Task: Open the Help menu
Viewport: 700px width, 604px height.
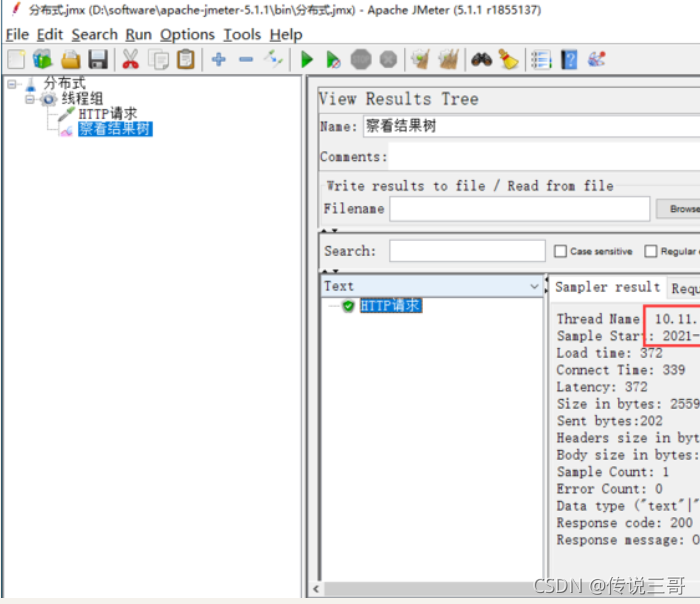Action: (286, 34)
